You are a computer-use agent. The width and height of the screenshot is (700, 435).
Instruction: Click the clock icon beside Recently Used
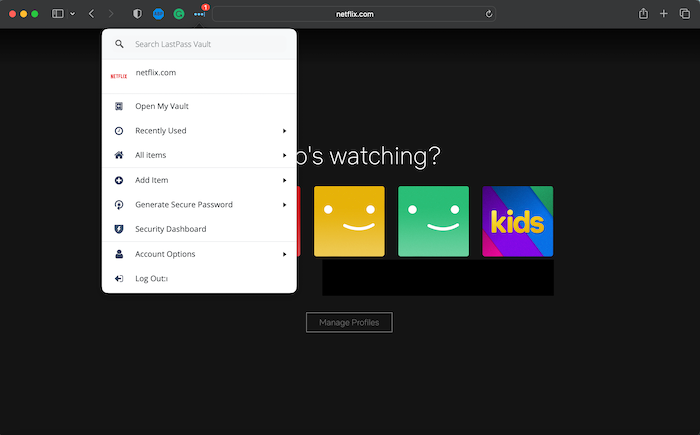click(119, 131)
